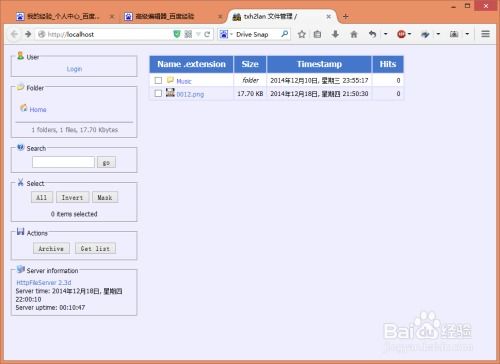Sort by the Size column header
This screenshot has height=364, width=500.
(250, 64)
